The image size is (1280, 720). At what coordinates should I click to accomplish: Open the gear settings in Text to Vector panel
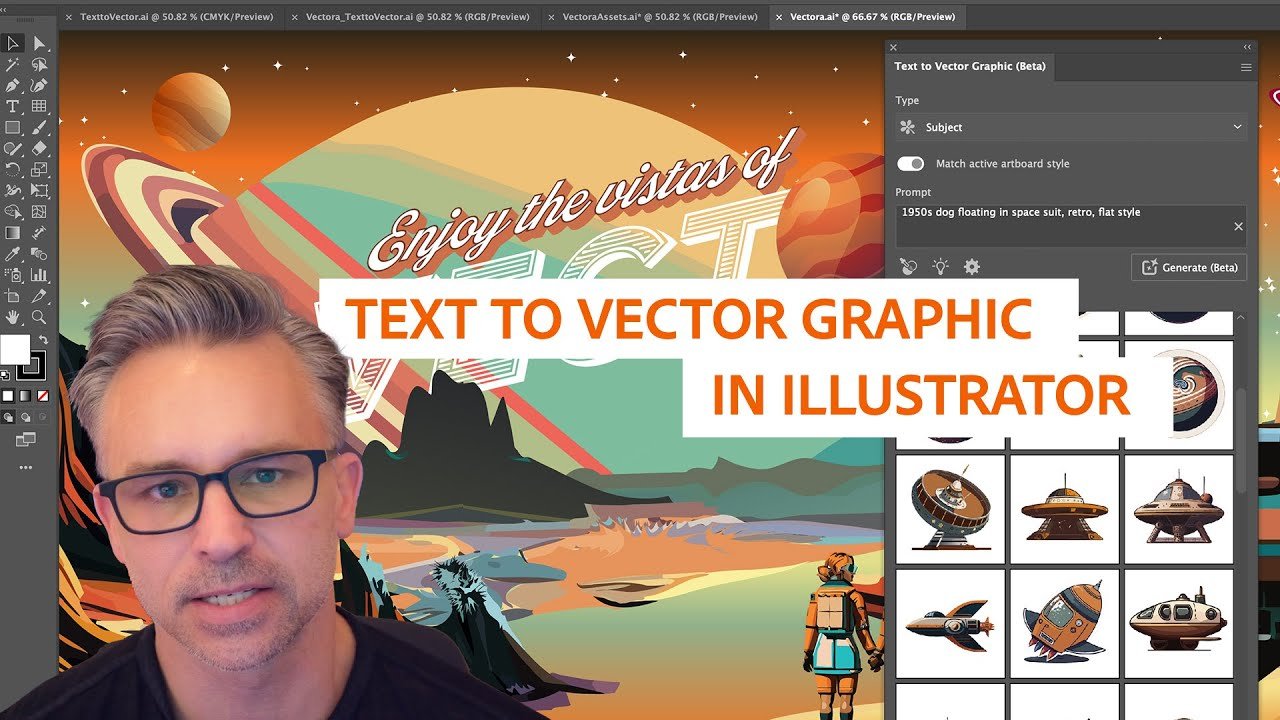(971, 267)
